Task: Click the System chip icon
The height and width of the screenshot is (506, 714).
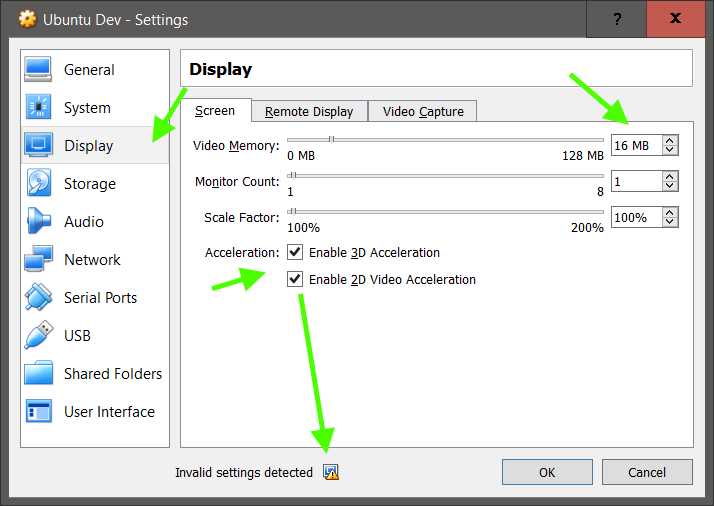Action: pyautogui.click(x=38, y=107)
